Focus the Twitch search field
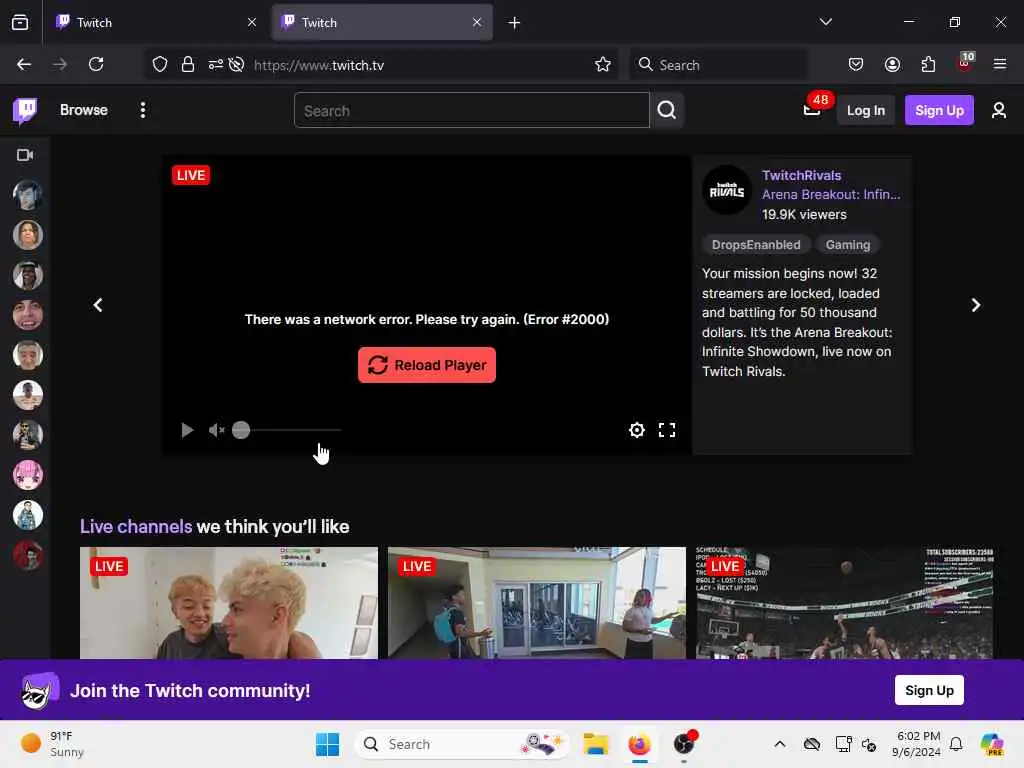Image resolution: width=1024 pixels, height=768 pixels. (x=472, y=110)
